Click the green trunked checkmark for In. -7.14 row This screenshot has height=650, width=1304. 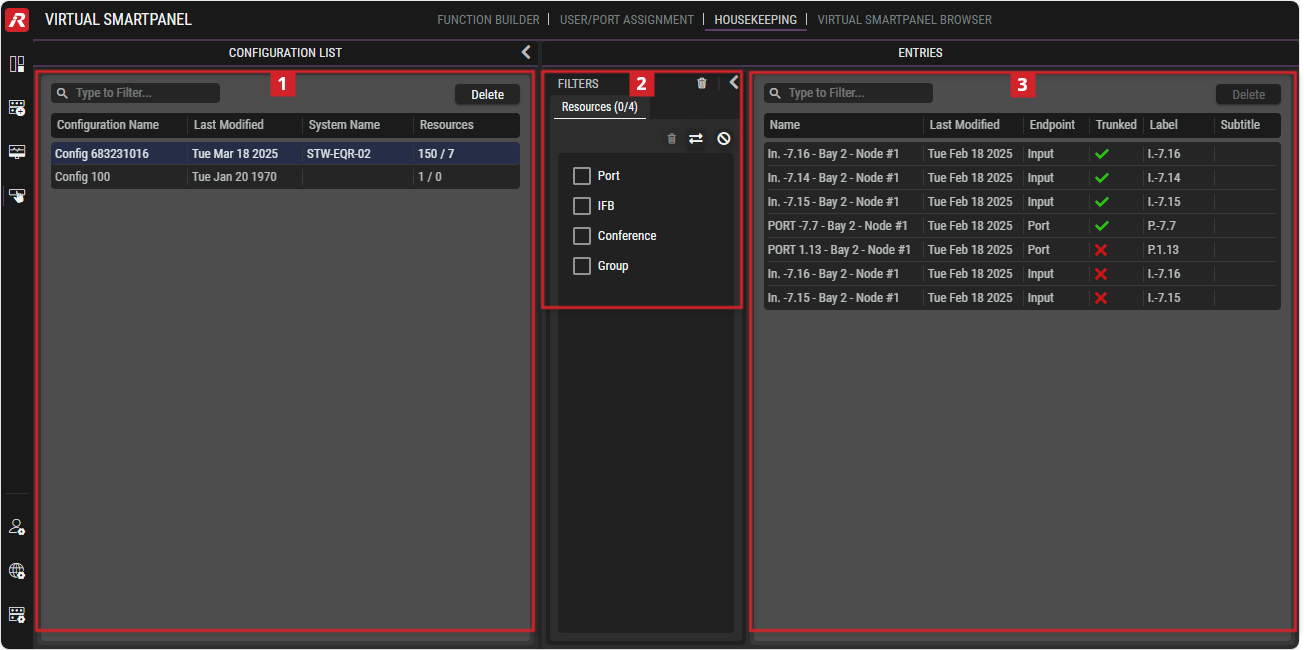(x=1102, y=178)
